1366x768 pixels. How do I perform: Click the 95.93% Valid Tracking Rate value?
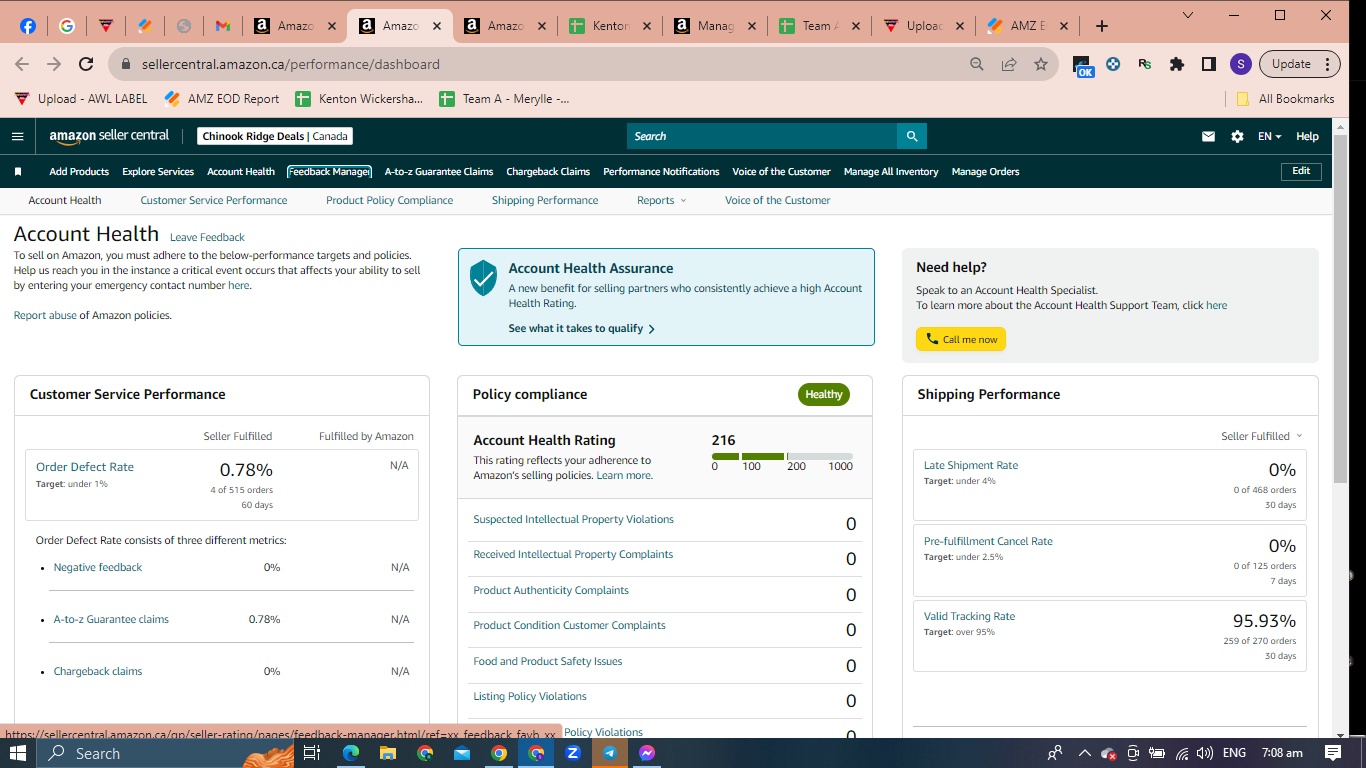[x=1264, y=621]
